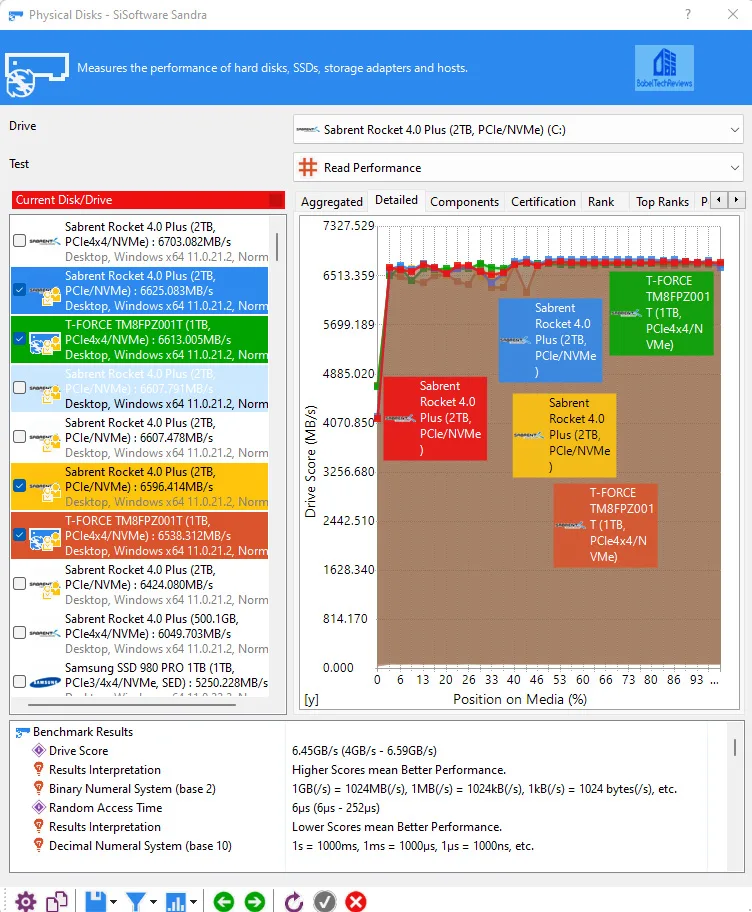Click the purple refresh arrow icon
Image resolution: width=752 pixels, height=912 pixels.
[294, 902]
